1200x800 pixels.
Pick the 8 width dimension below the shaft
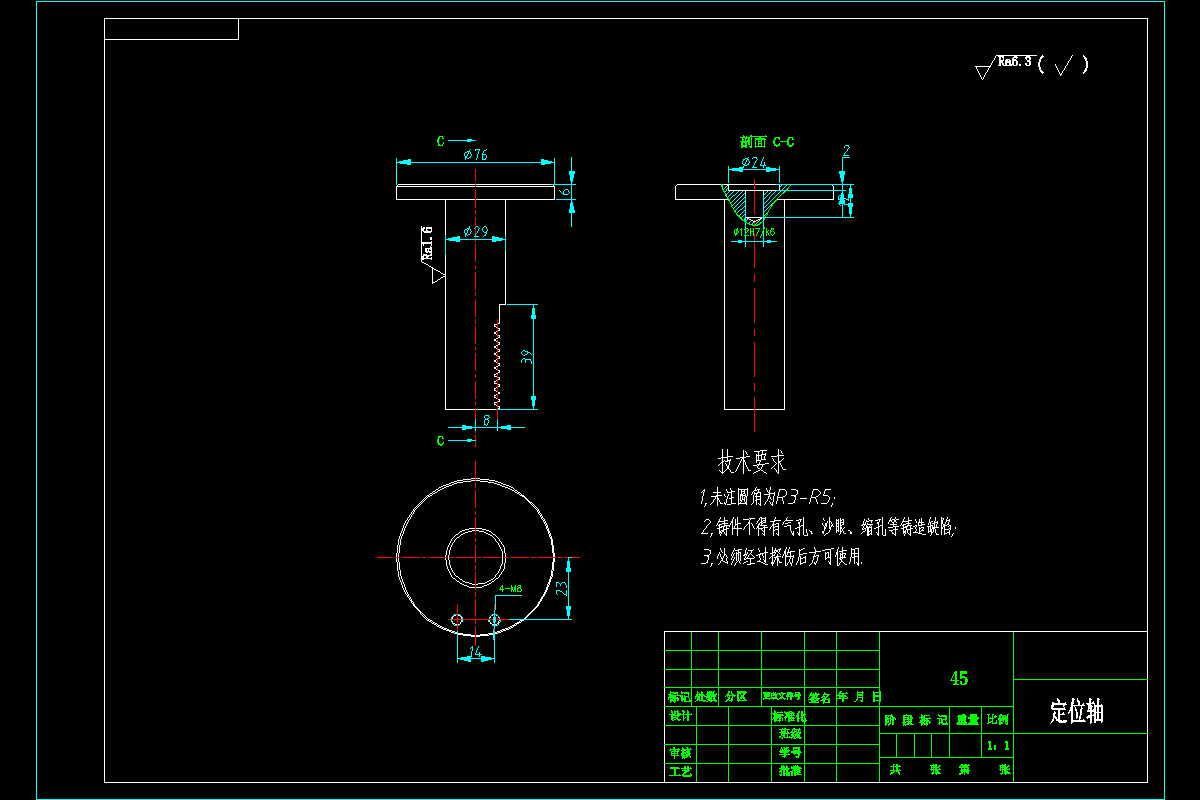coord(487,421)
